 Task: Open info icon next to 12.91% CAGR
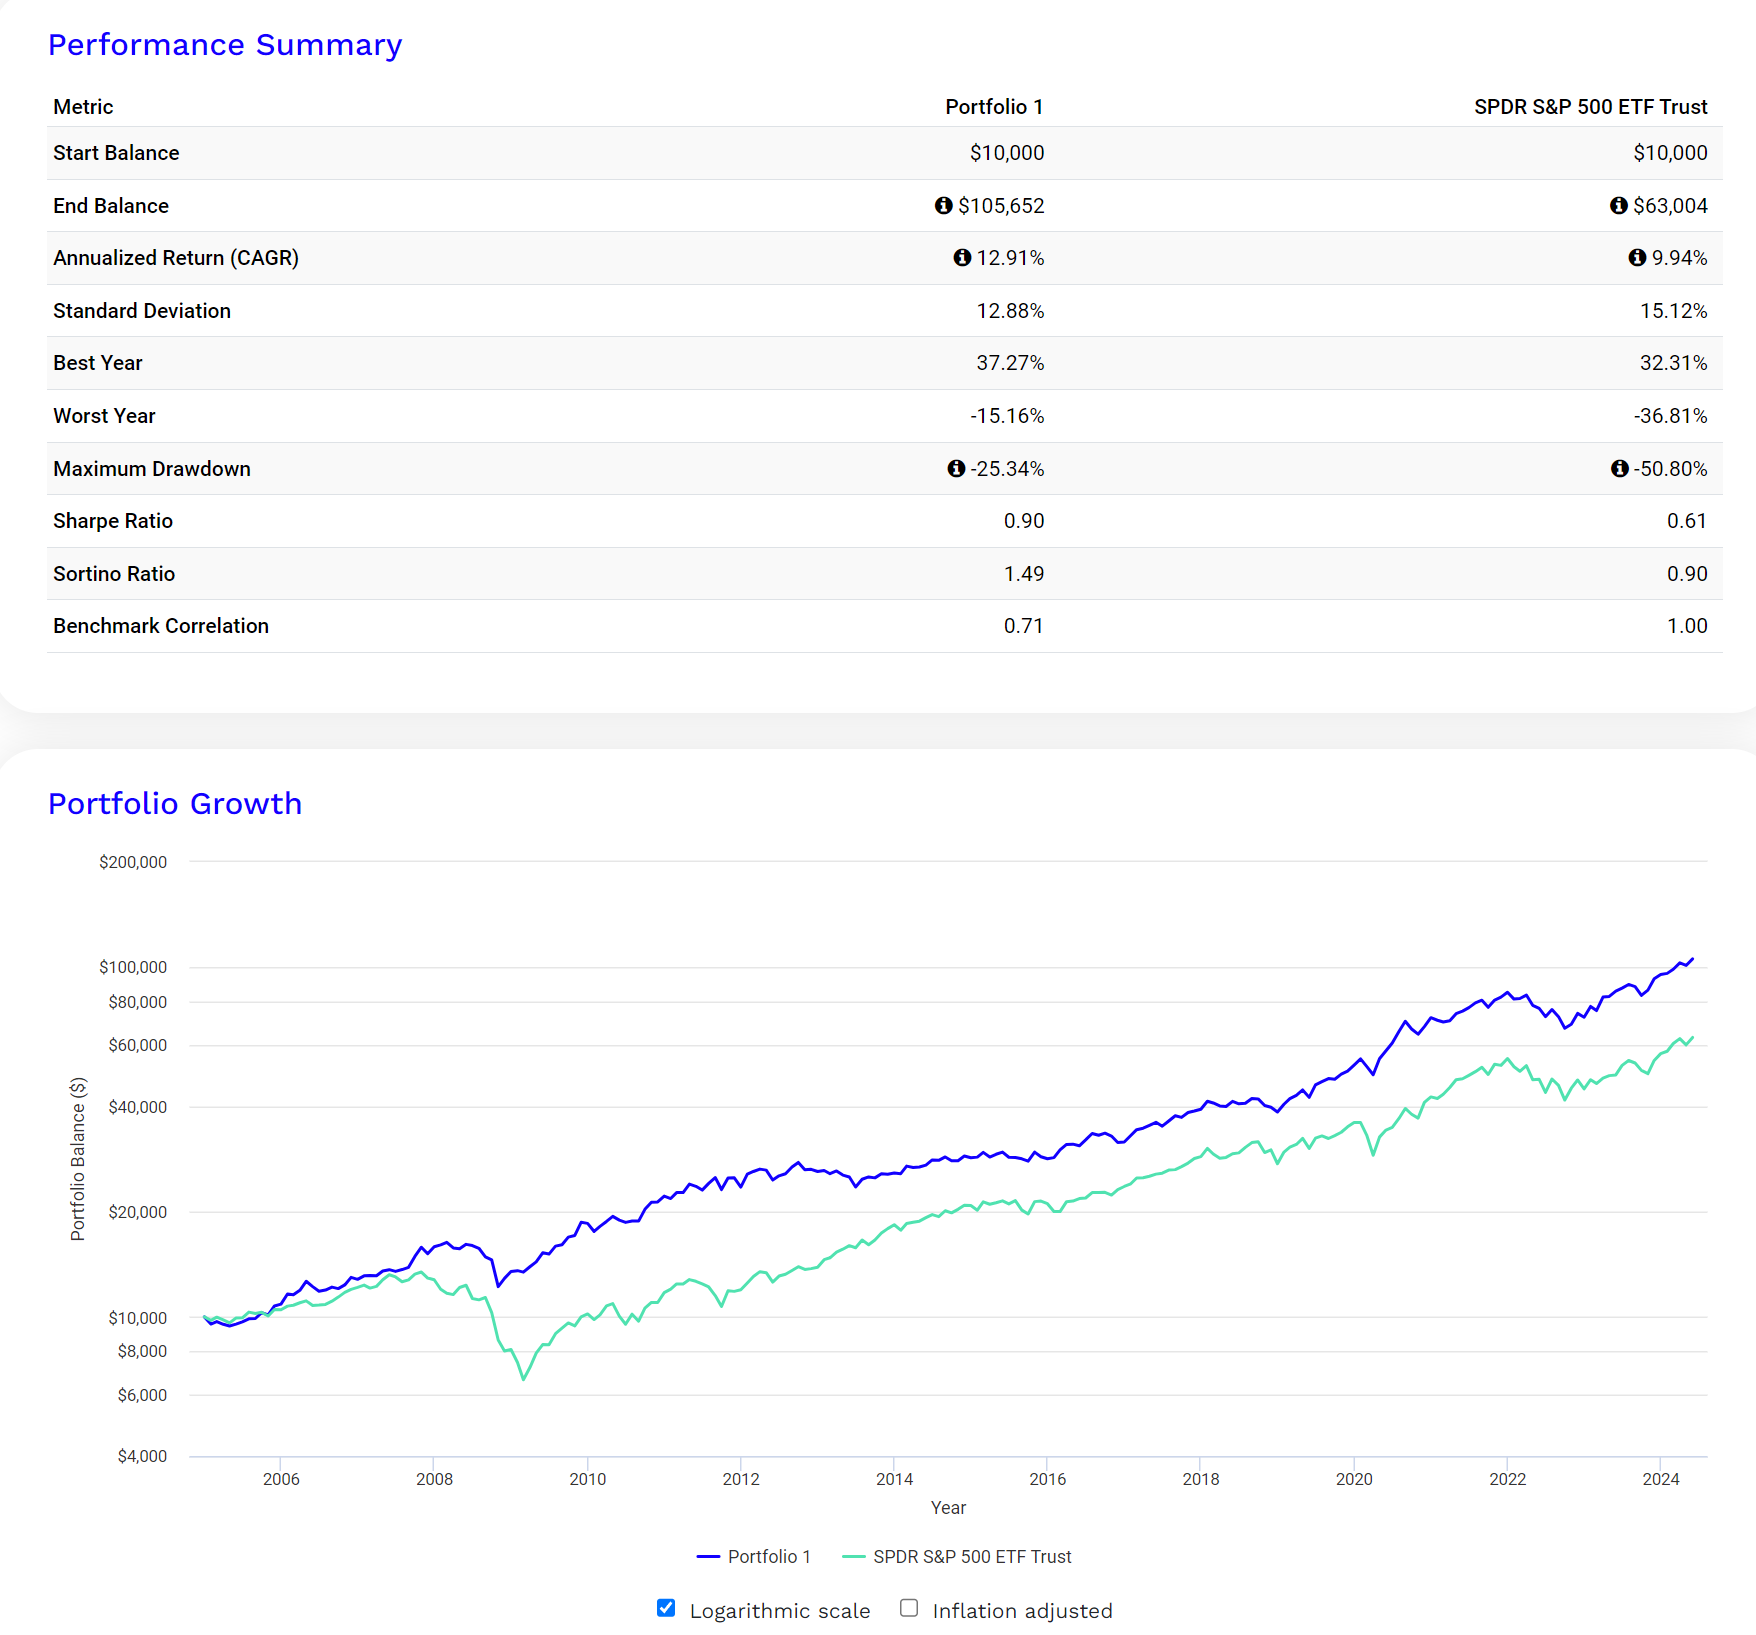(x=962, y=258)
